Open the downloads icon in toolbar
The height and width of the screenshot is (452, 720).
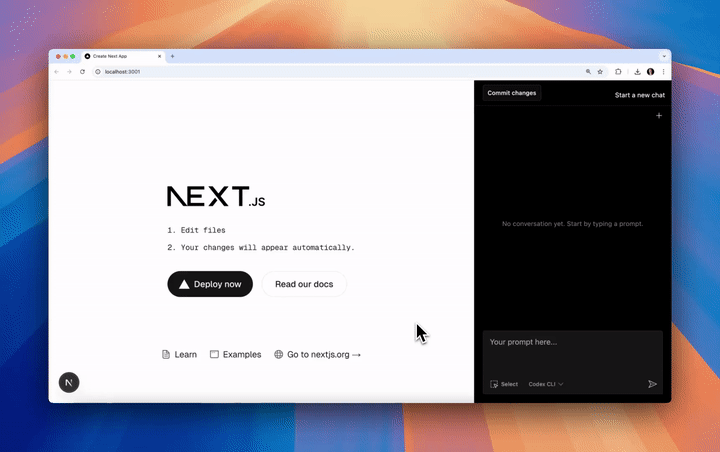coord(637,72)
